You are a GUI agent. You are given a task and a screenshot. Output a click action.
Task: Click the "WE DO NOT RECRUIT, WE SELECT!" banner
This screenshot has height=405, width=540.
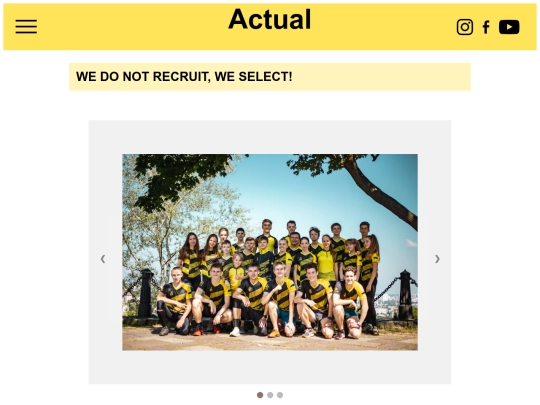coord(270,77)
